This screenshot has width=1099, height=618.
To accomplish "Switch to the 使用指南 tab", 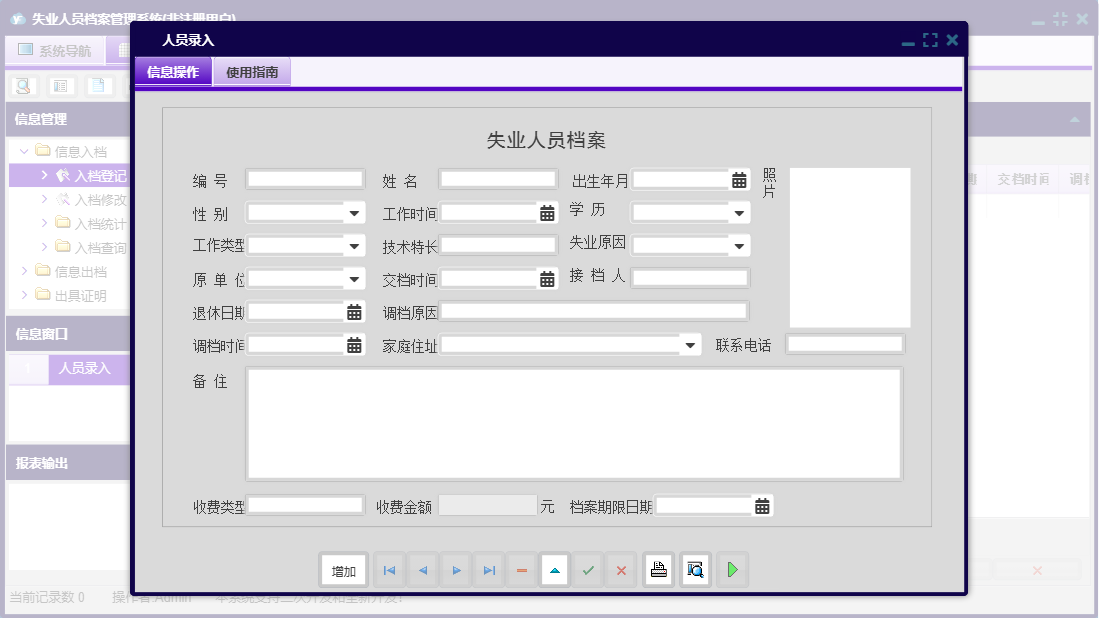I will tap(251, 72).
